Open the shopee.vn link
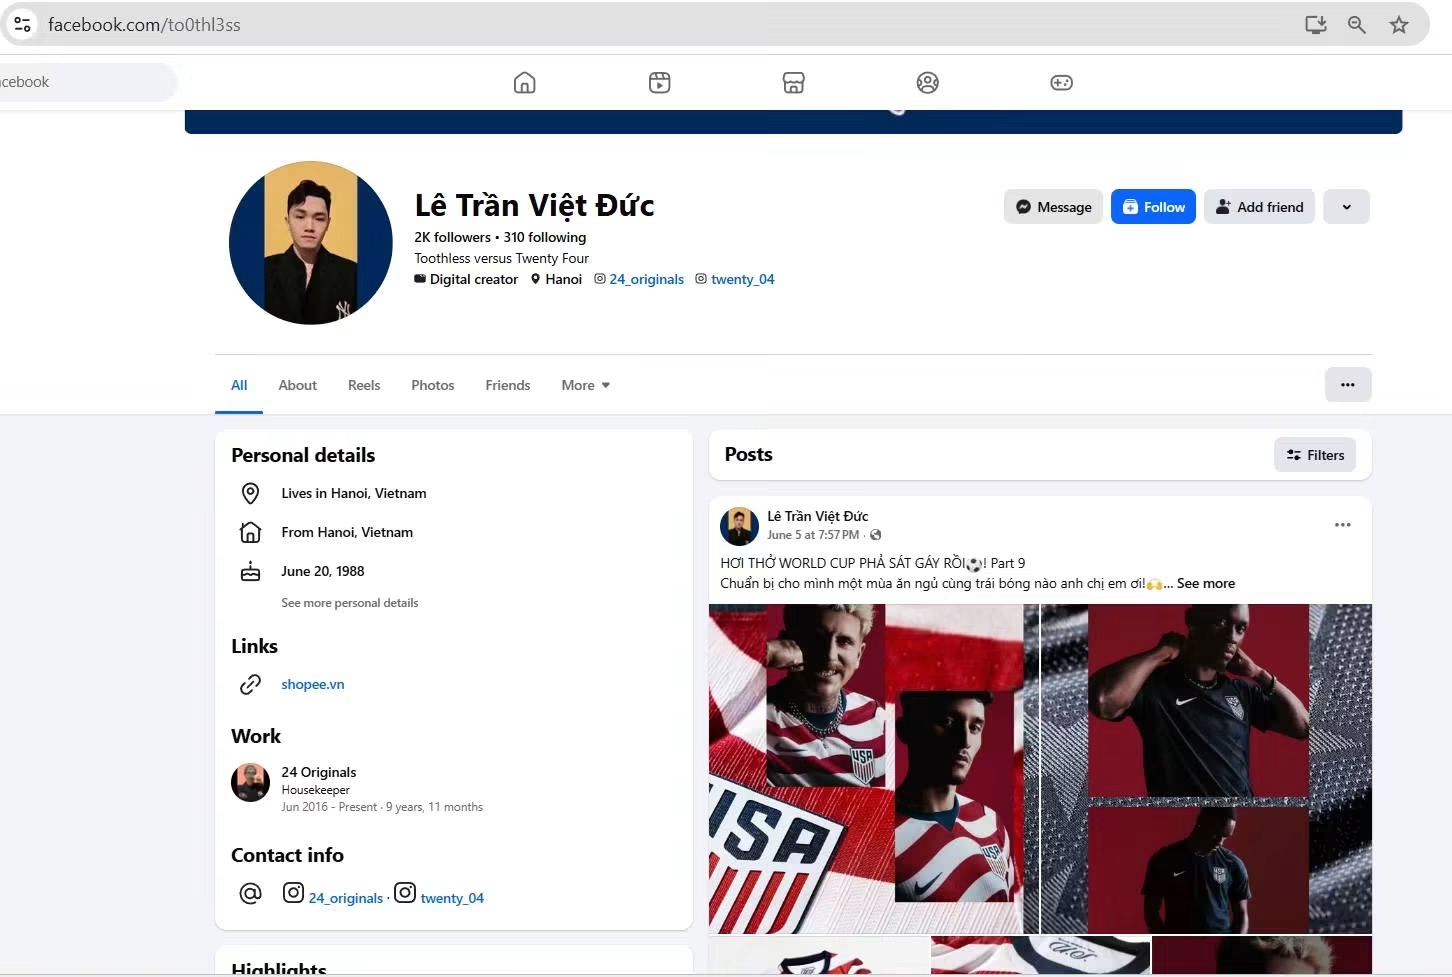The image size is (1452, 977). pyautogui.click(x=313, y=685)
